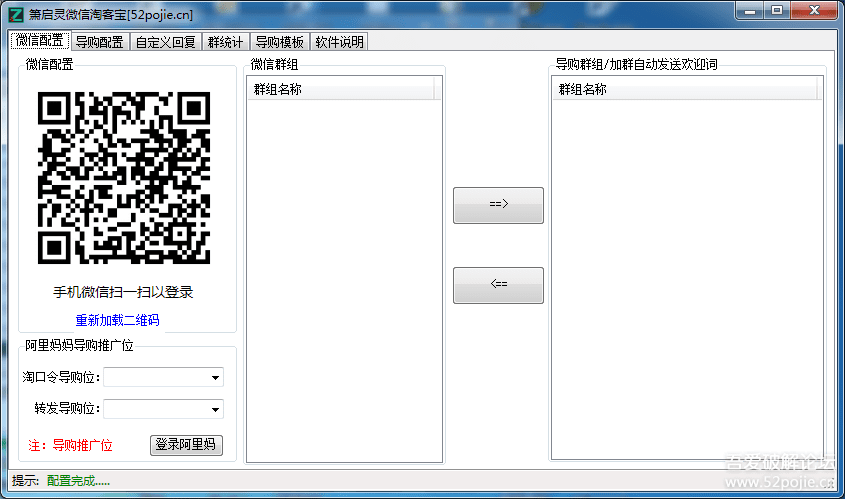Click the green Z app icon in title bar

point(16,15)
